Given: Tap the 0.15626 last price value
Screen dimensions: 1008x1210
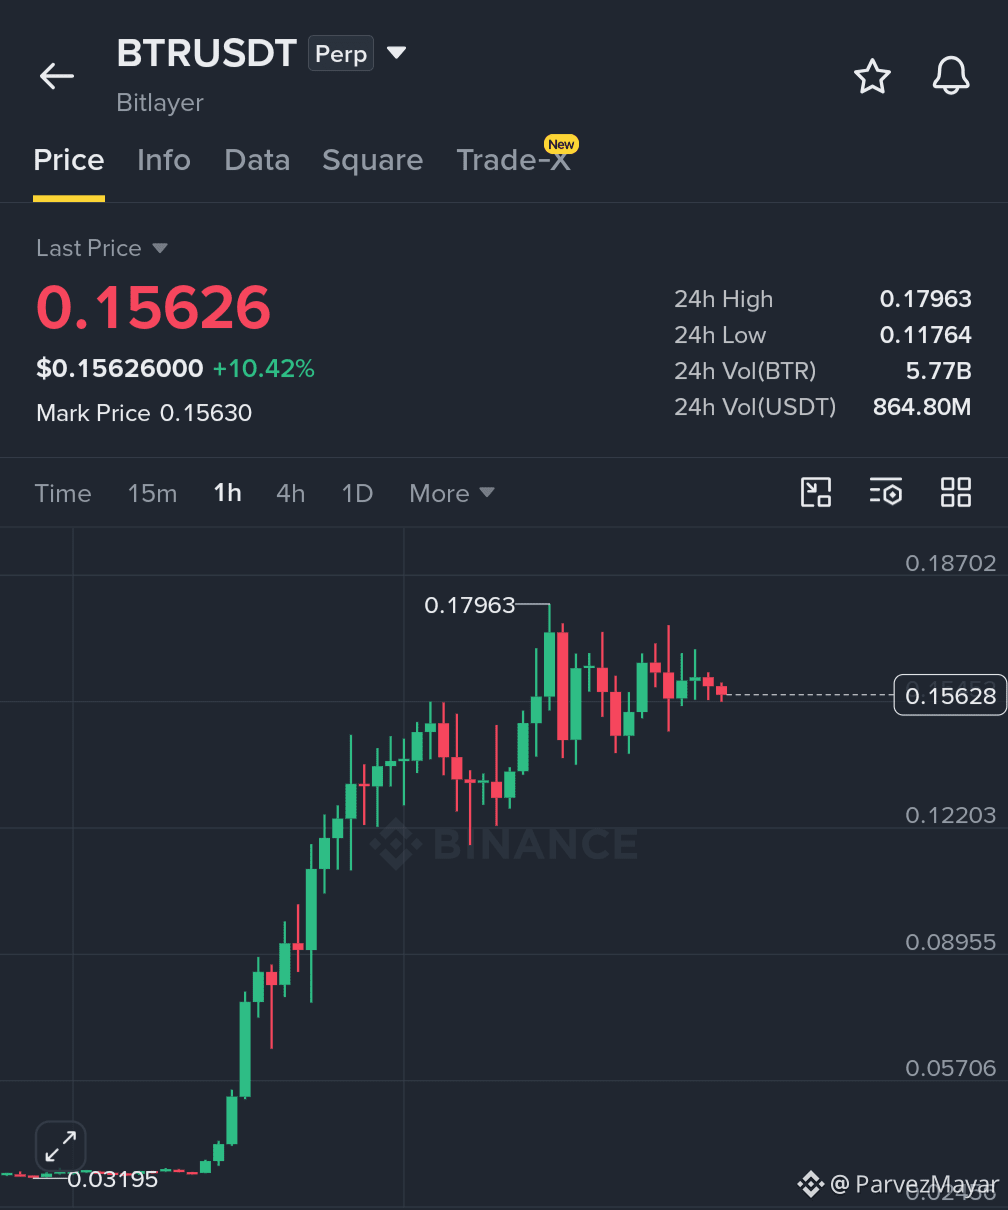Looking at the screenshot, I should coord(154,307).
